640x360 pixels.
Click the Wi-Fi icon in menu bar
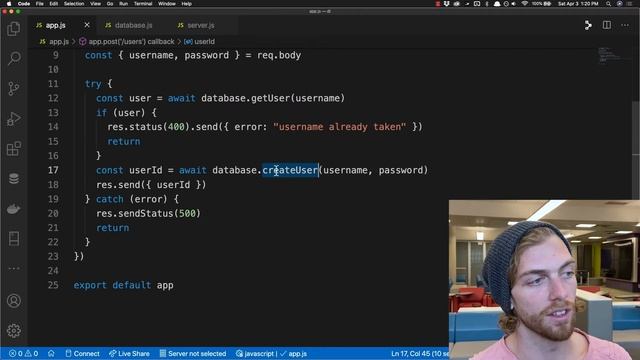click(524, 4)
